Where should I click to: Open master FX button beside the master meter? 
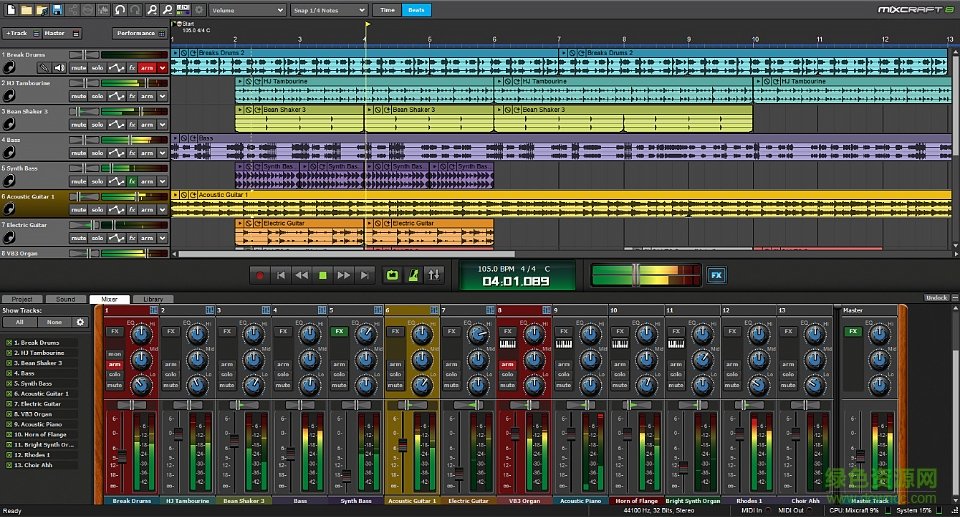tap(716, 275)
